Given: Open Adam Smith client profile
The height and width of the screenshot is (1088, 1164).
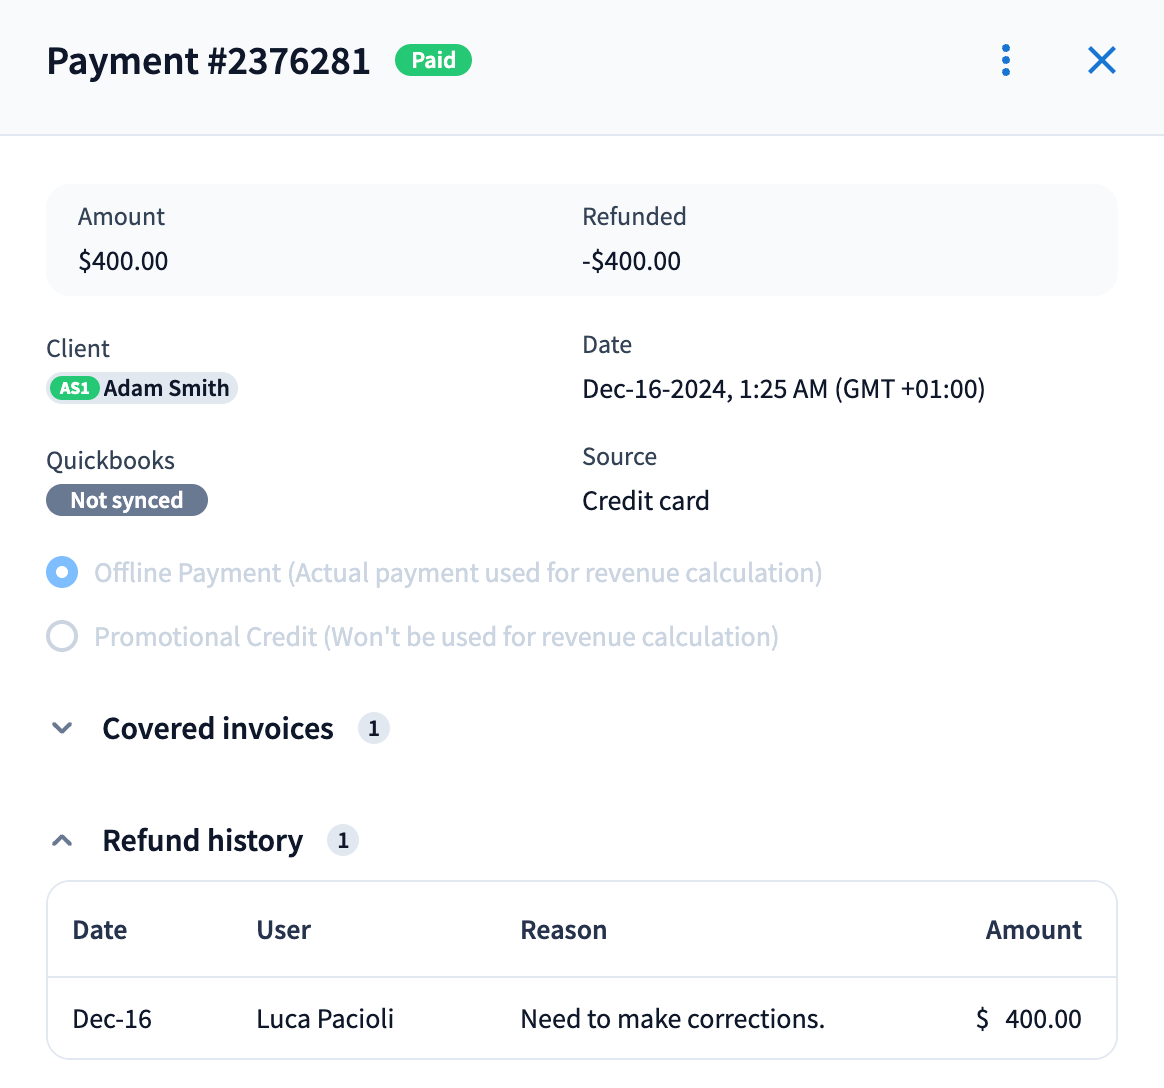Looking at the screenshot, I should (x=166, y=388).
